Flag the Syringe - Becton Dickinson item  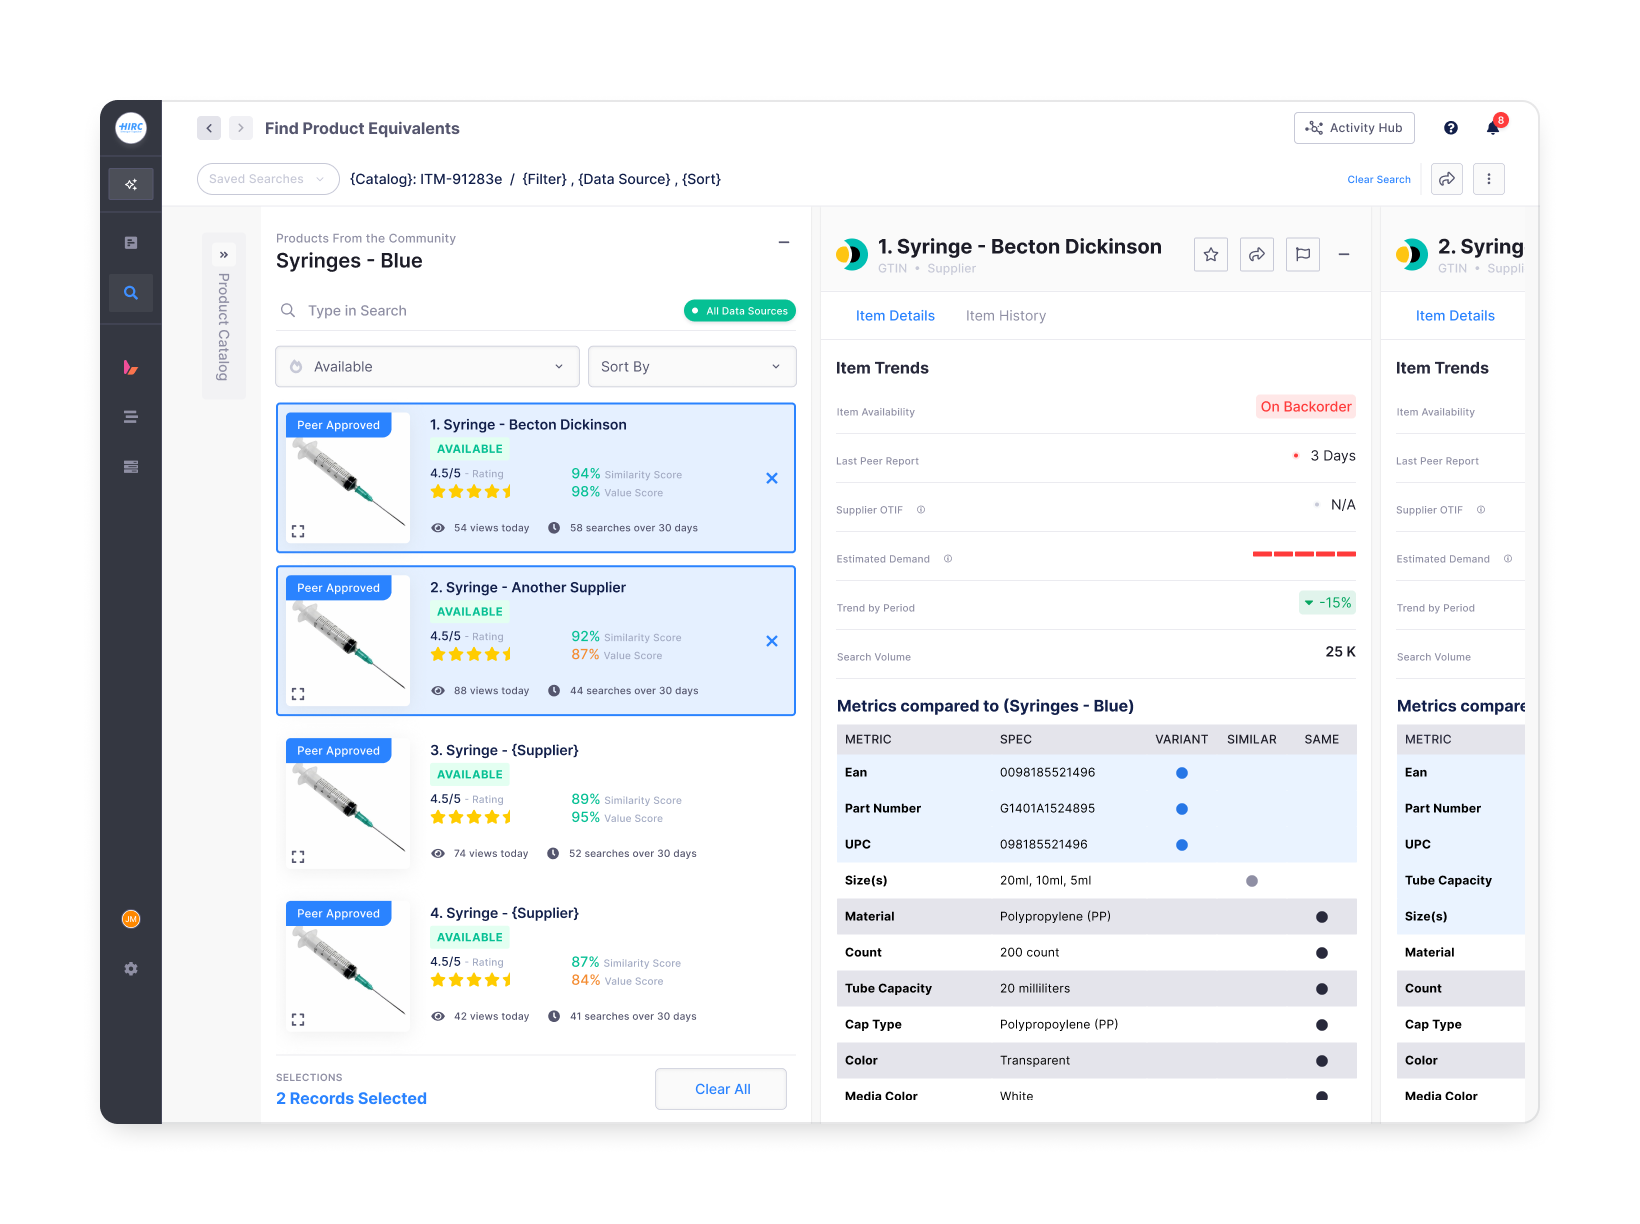click(1303, 255)
